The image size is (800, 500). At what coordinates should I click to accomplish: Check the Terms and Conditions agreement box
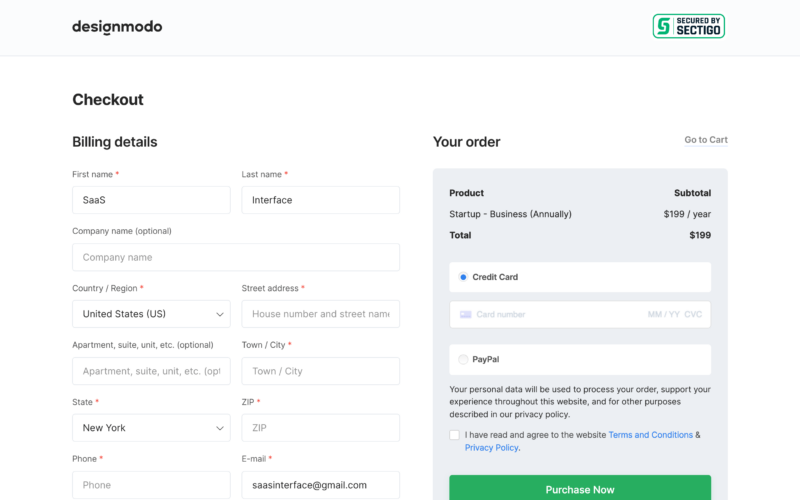pos(454,435)
